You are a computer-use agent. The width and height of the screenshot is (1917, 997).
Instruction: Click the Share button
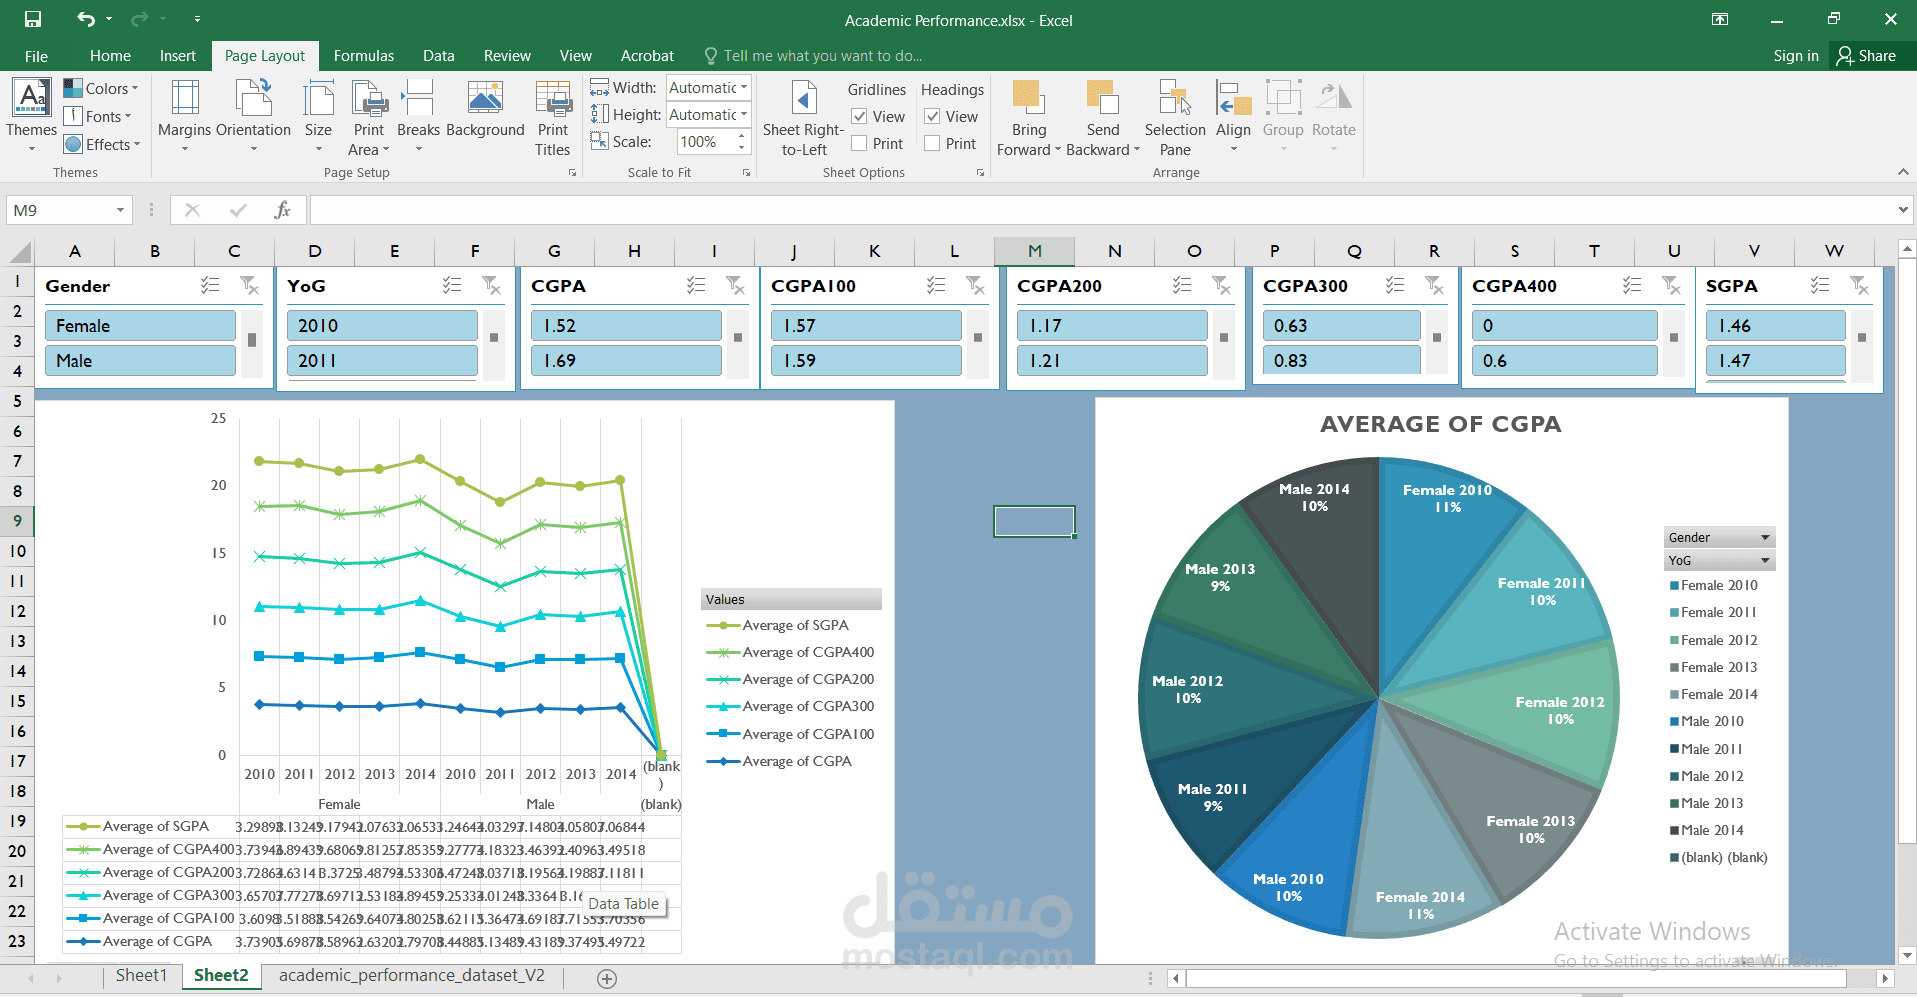pyautogui.click(x=1866, y=56)
